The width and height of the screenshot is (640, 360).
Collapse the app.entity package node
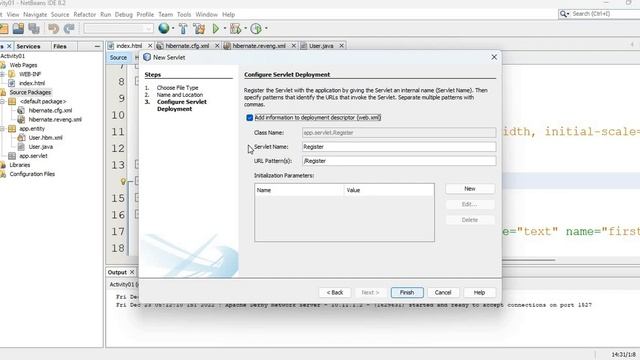point(2,129)
